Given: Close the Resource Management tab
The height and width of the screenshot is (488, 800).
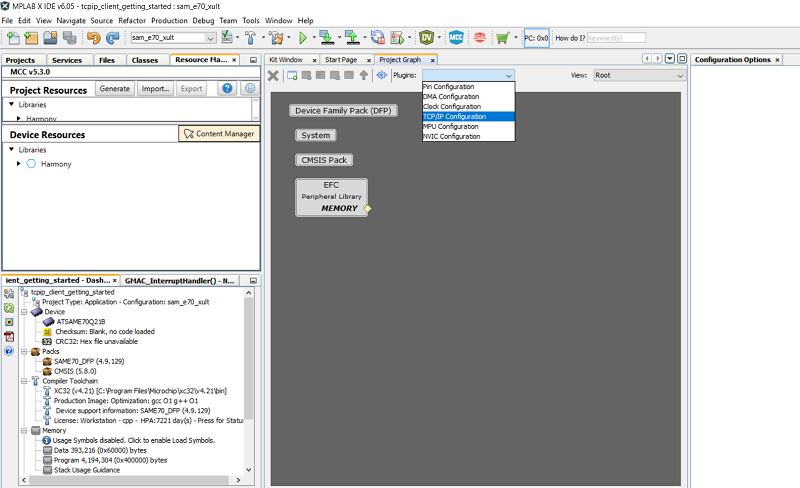Looking at the screenshot, I should (234, 60).
